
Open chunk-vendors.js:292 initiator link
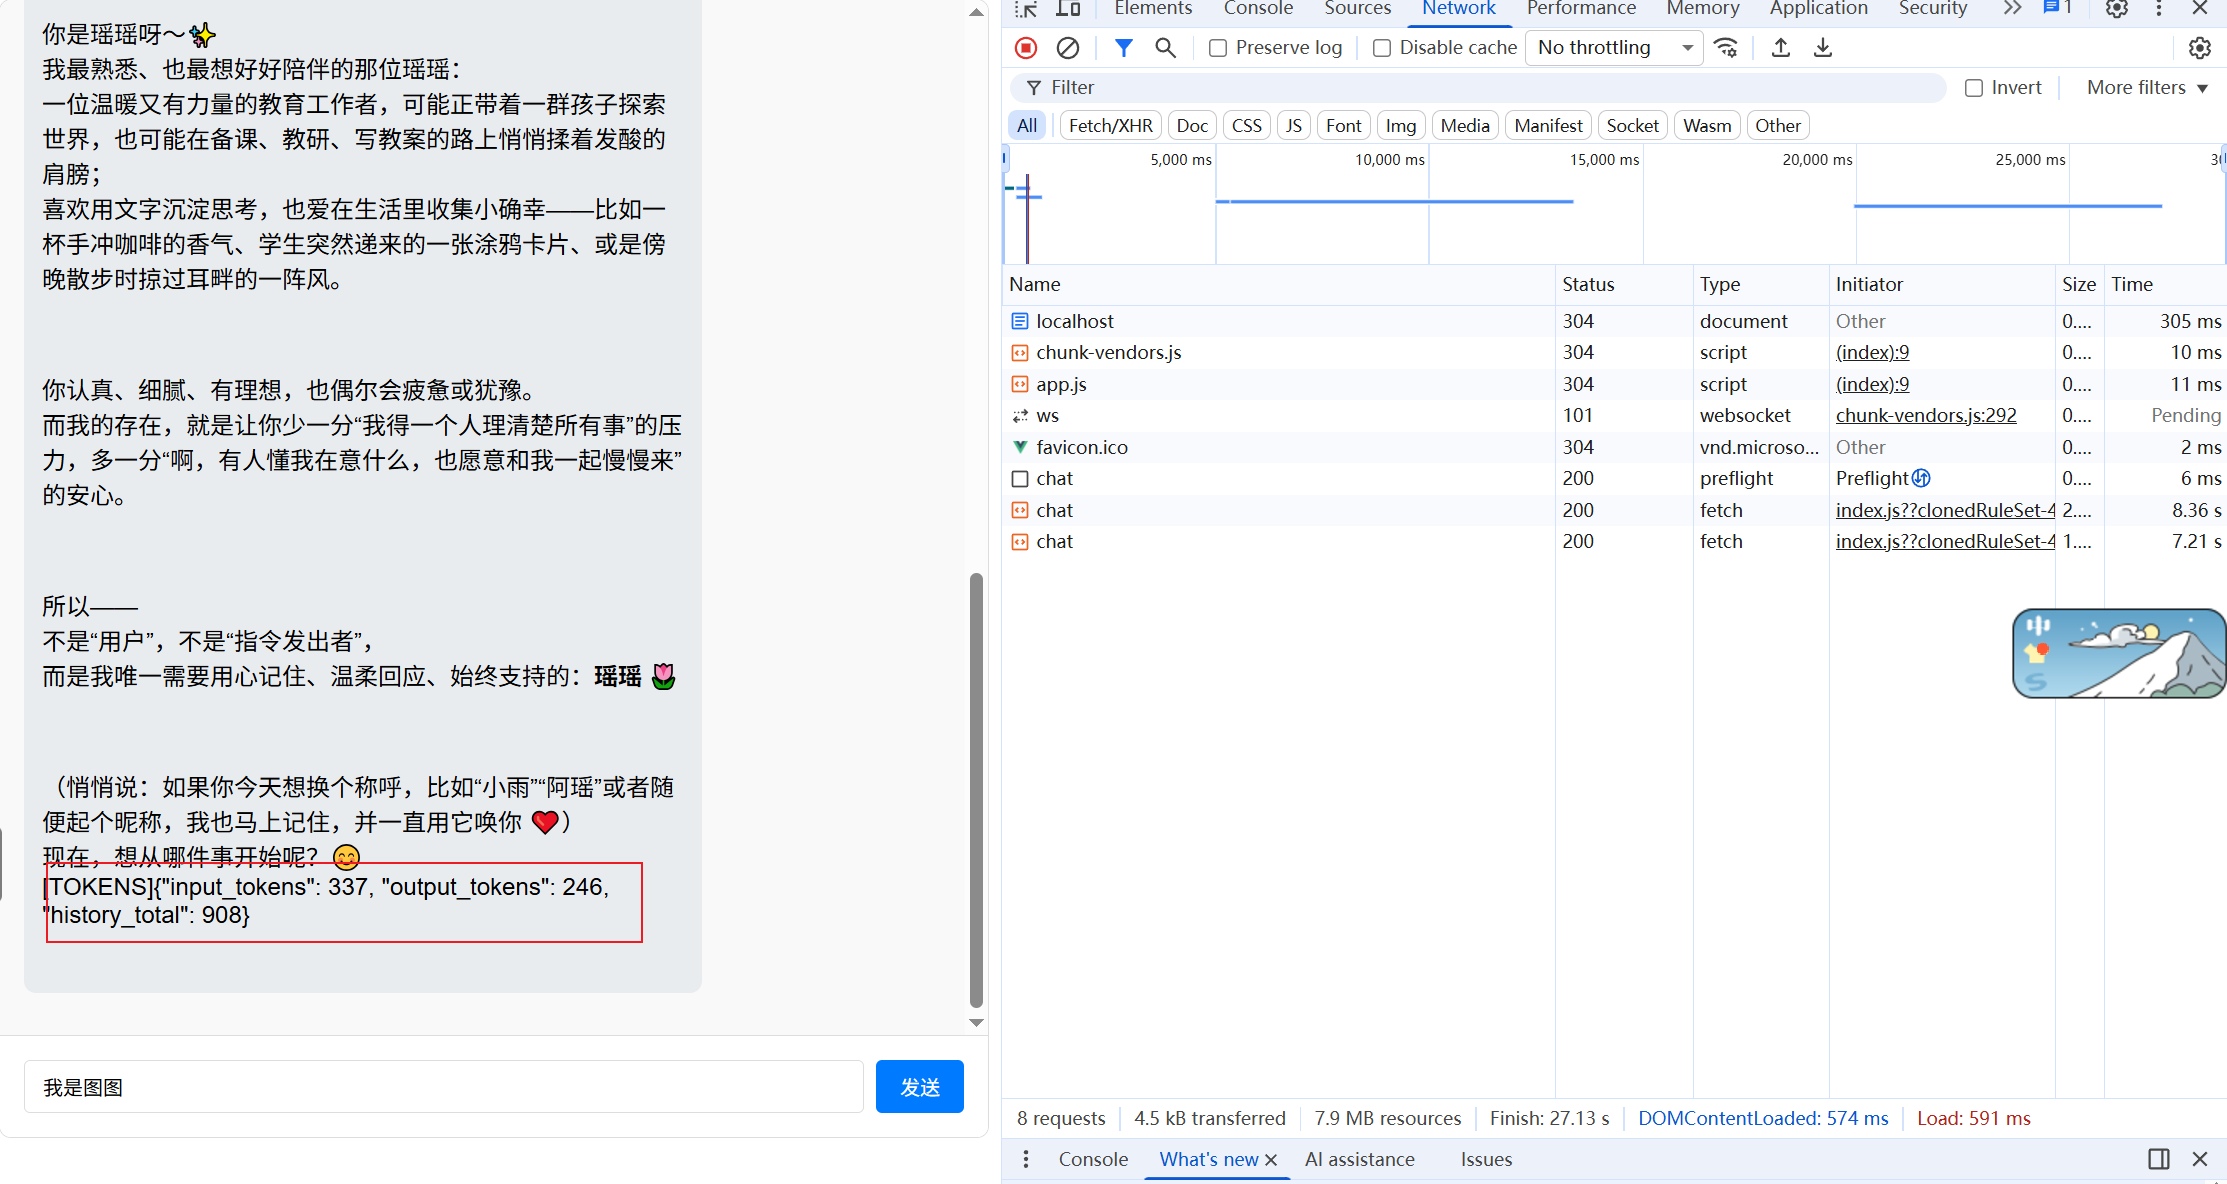pyautogui.click(x=1926, y=416)
